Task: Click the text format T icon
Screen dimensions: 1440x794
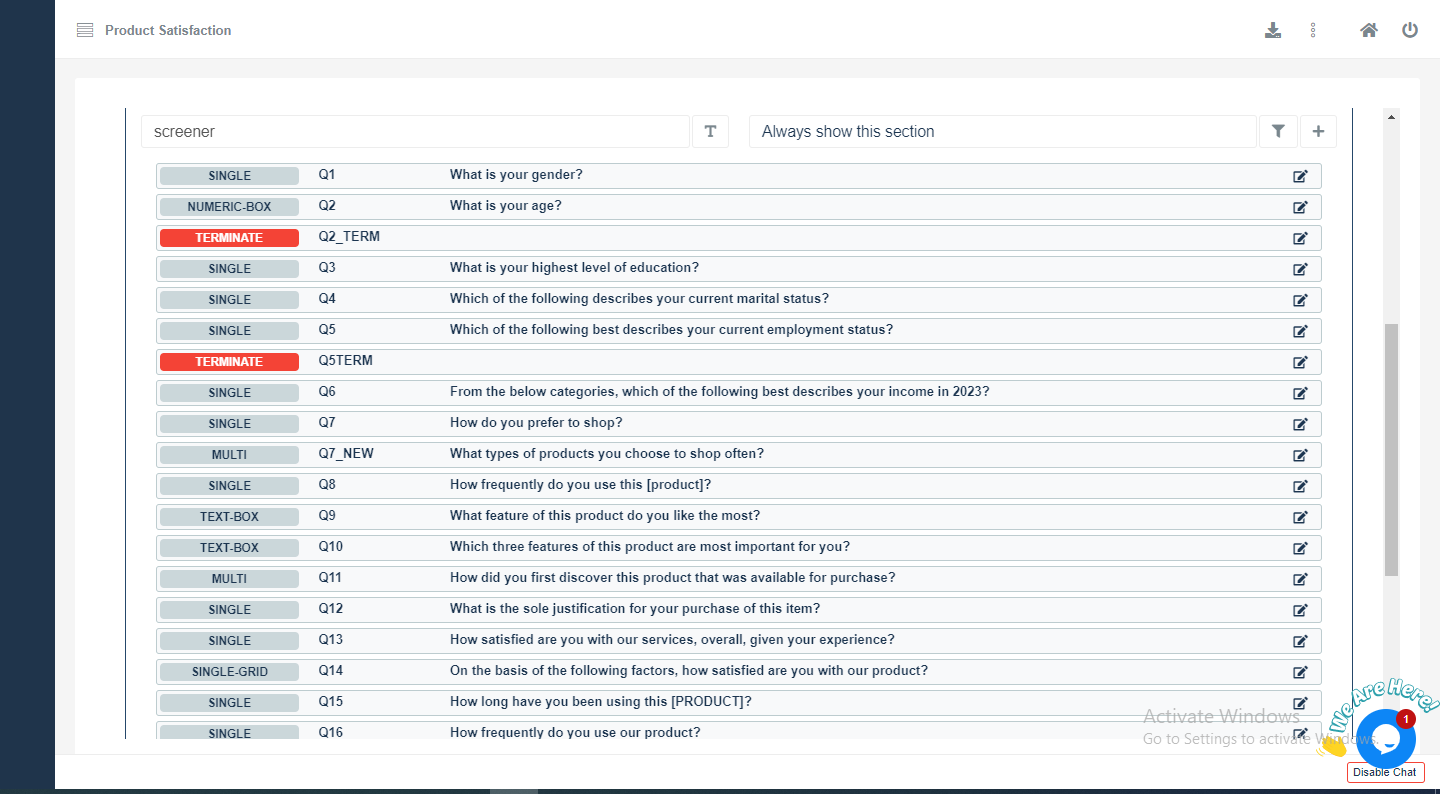Action: point(710,132)
